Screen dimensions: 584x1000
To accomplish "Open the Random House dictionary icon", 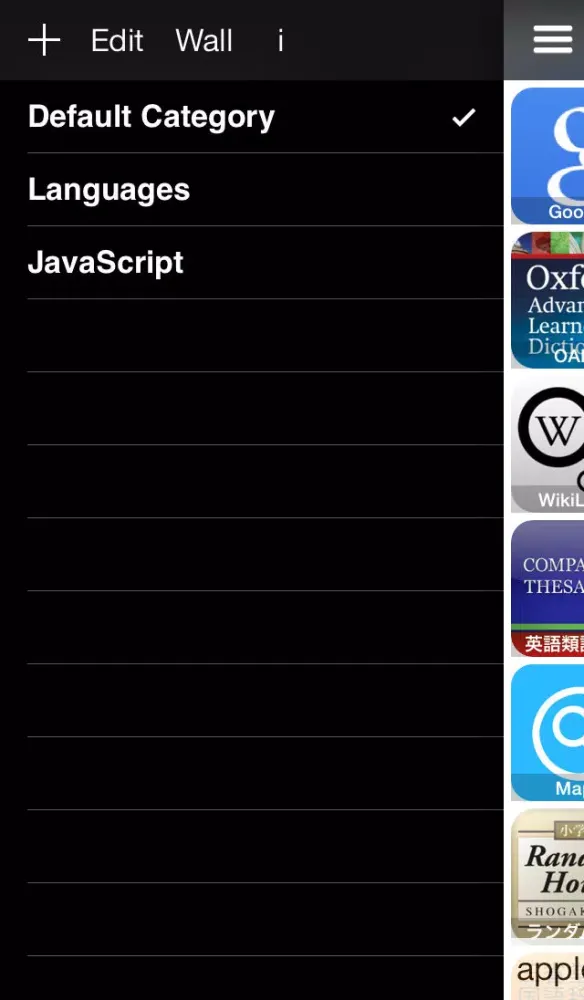I will pyautogui.click(x=548, y=877).
